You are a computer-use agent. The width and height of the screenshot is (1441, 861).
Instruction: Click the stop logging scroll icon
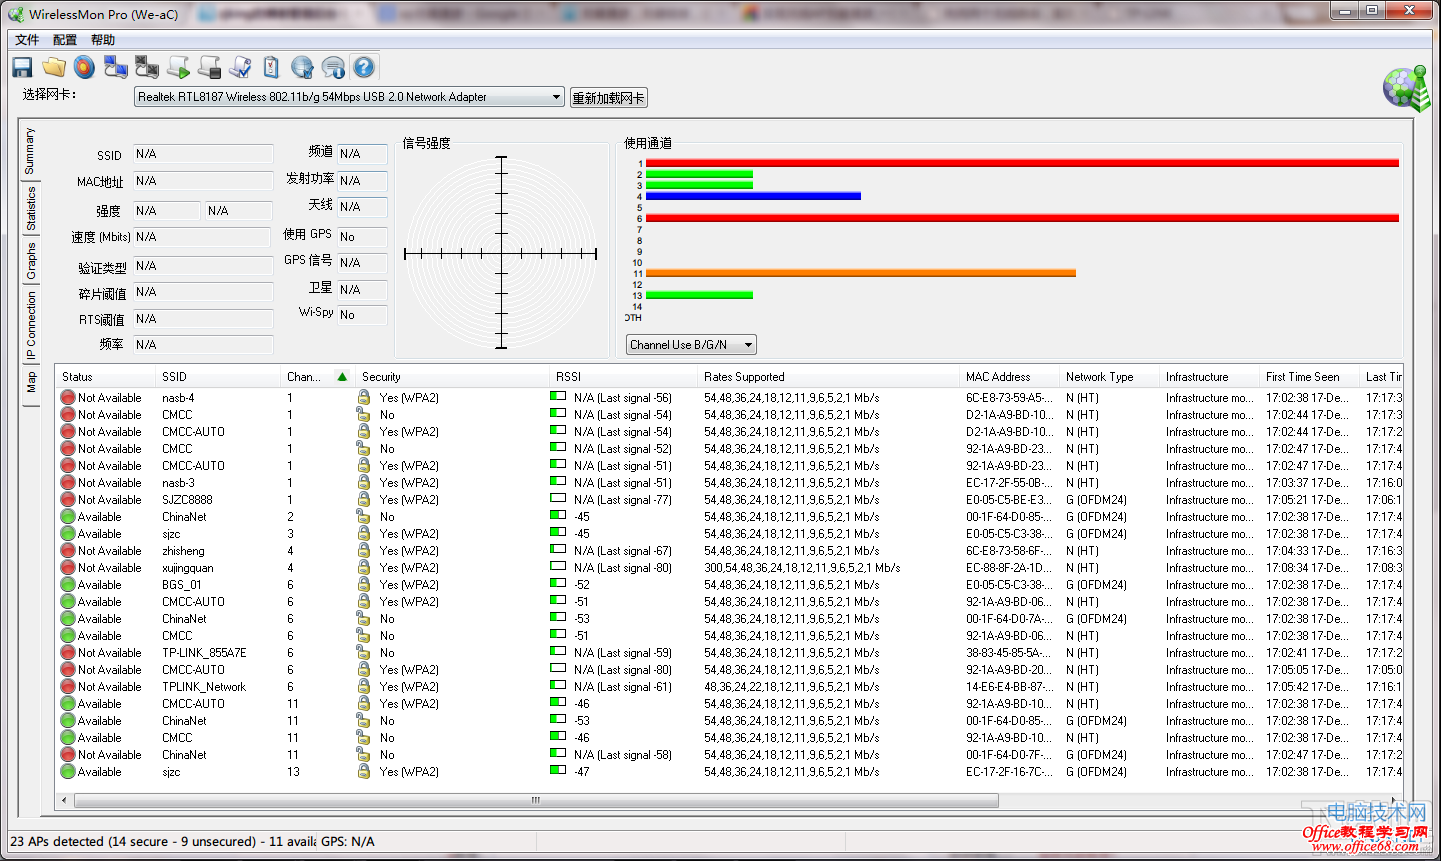pyautogui.click(x=209, y=67)
